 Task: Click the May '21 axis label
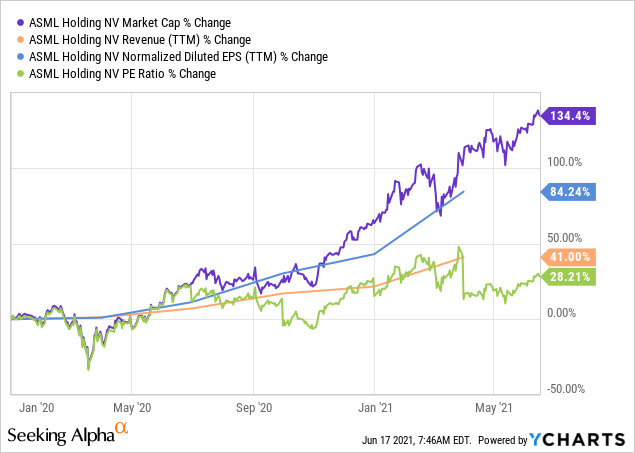pos(494,408)
